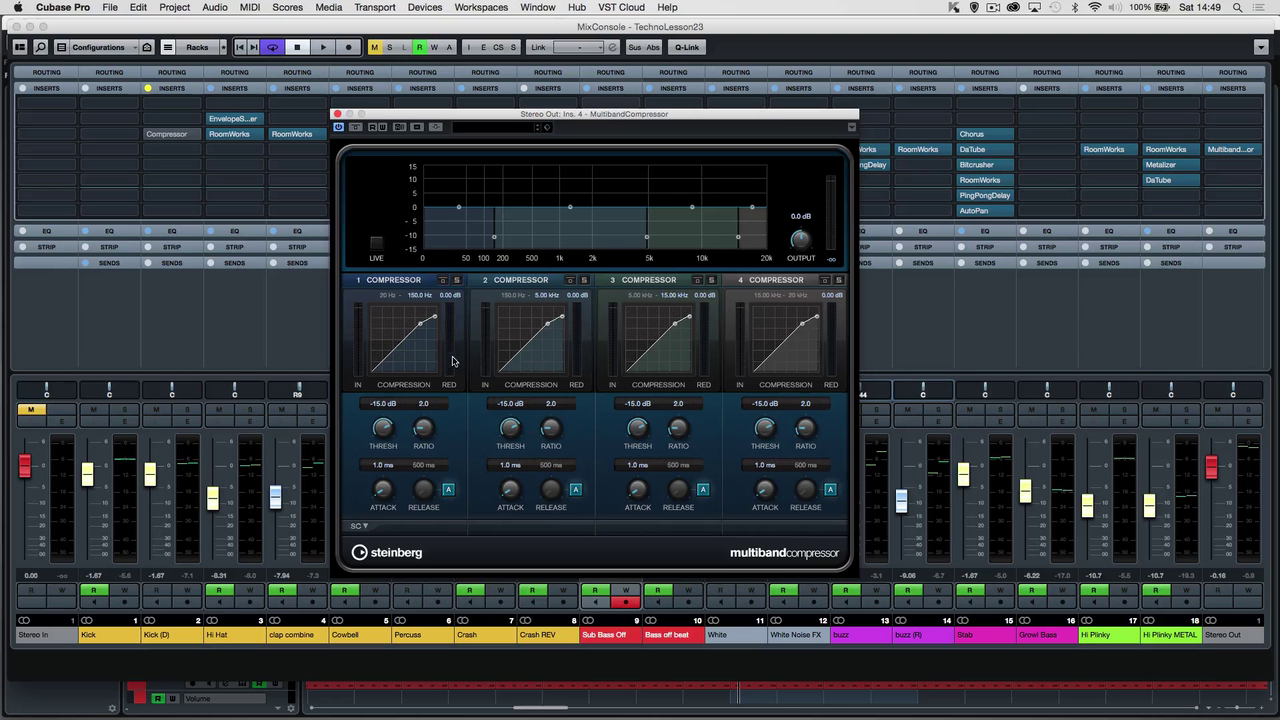Open the Wi-Fi status menu icon
This screenshot has width=1280, height=720.
click(1095, 7)
